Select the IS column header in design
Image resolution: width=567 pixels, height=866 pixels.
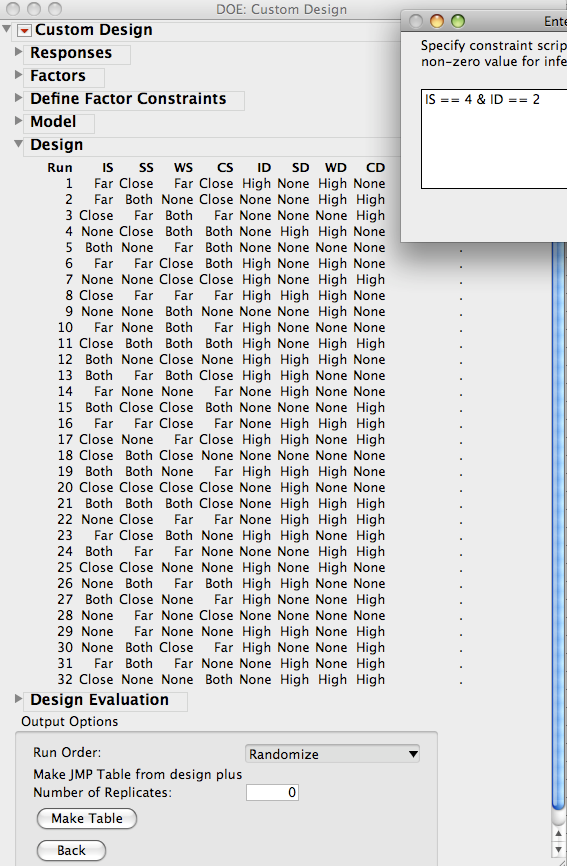pyautogui.click(x=107, y=167)
